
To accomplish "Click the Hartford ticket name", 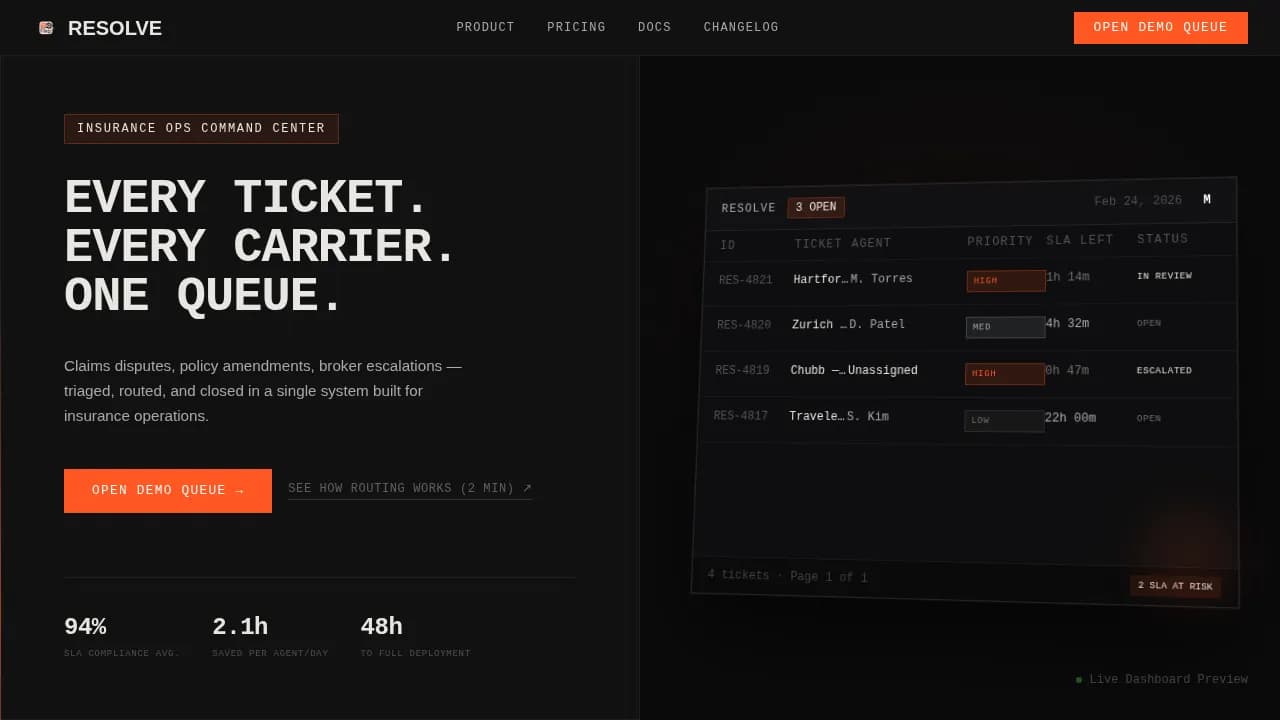I will (821, 280).
